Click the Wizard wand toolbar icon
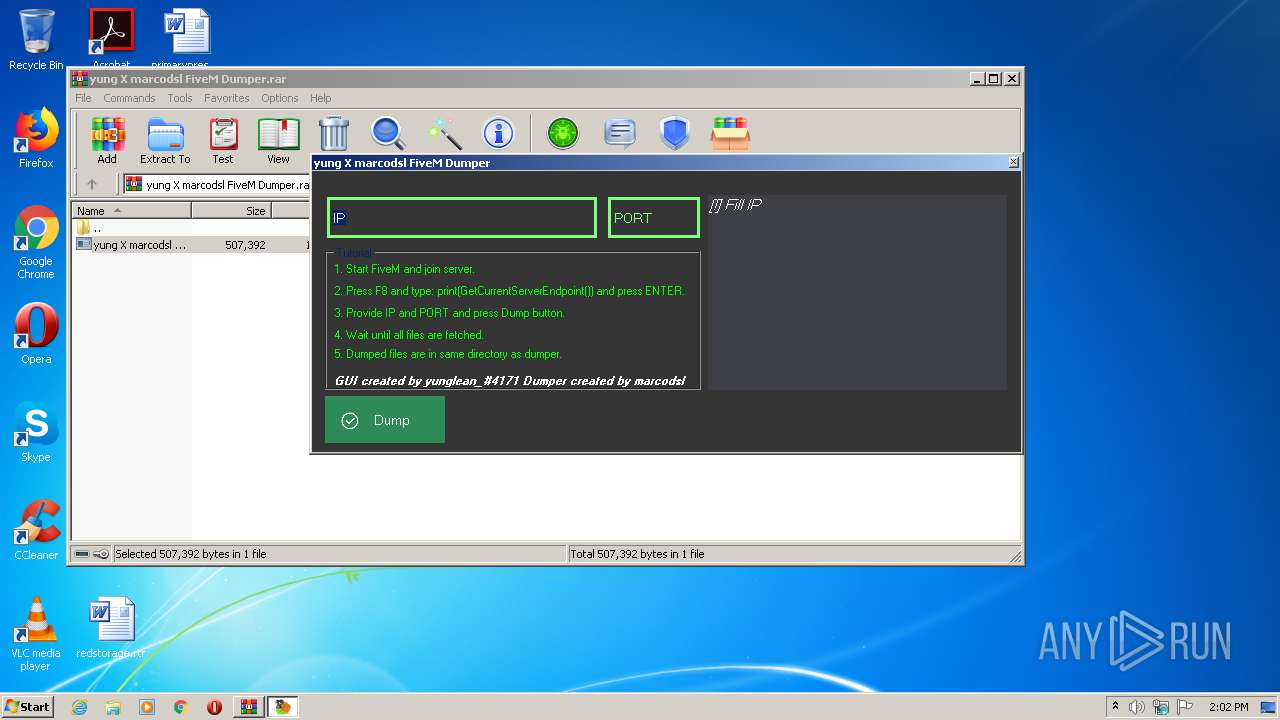 point(443,134)
